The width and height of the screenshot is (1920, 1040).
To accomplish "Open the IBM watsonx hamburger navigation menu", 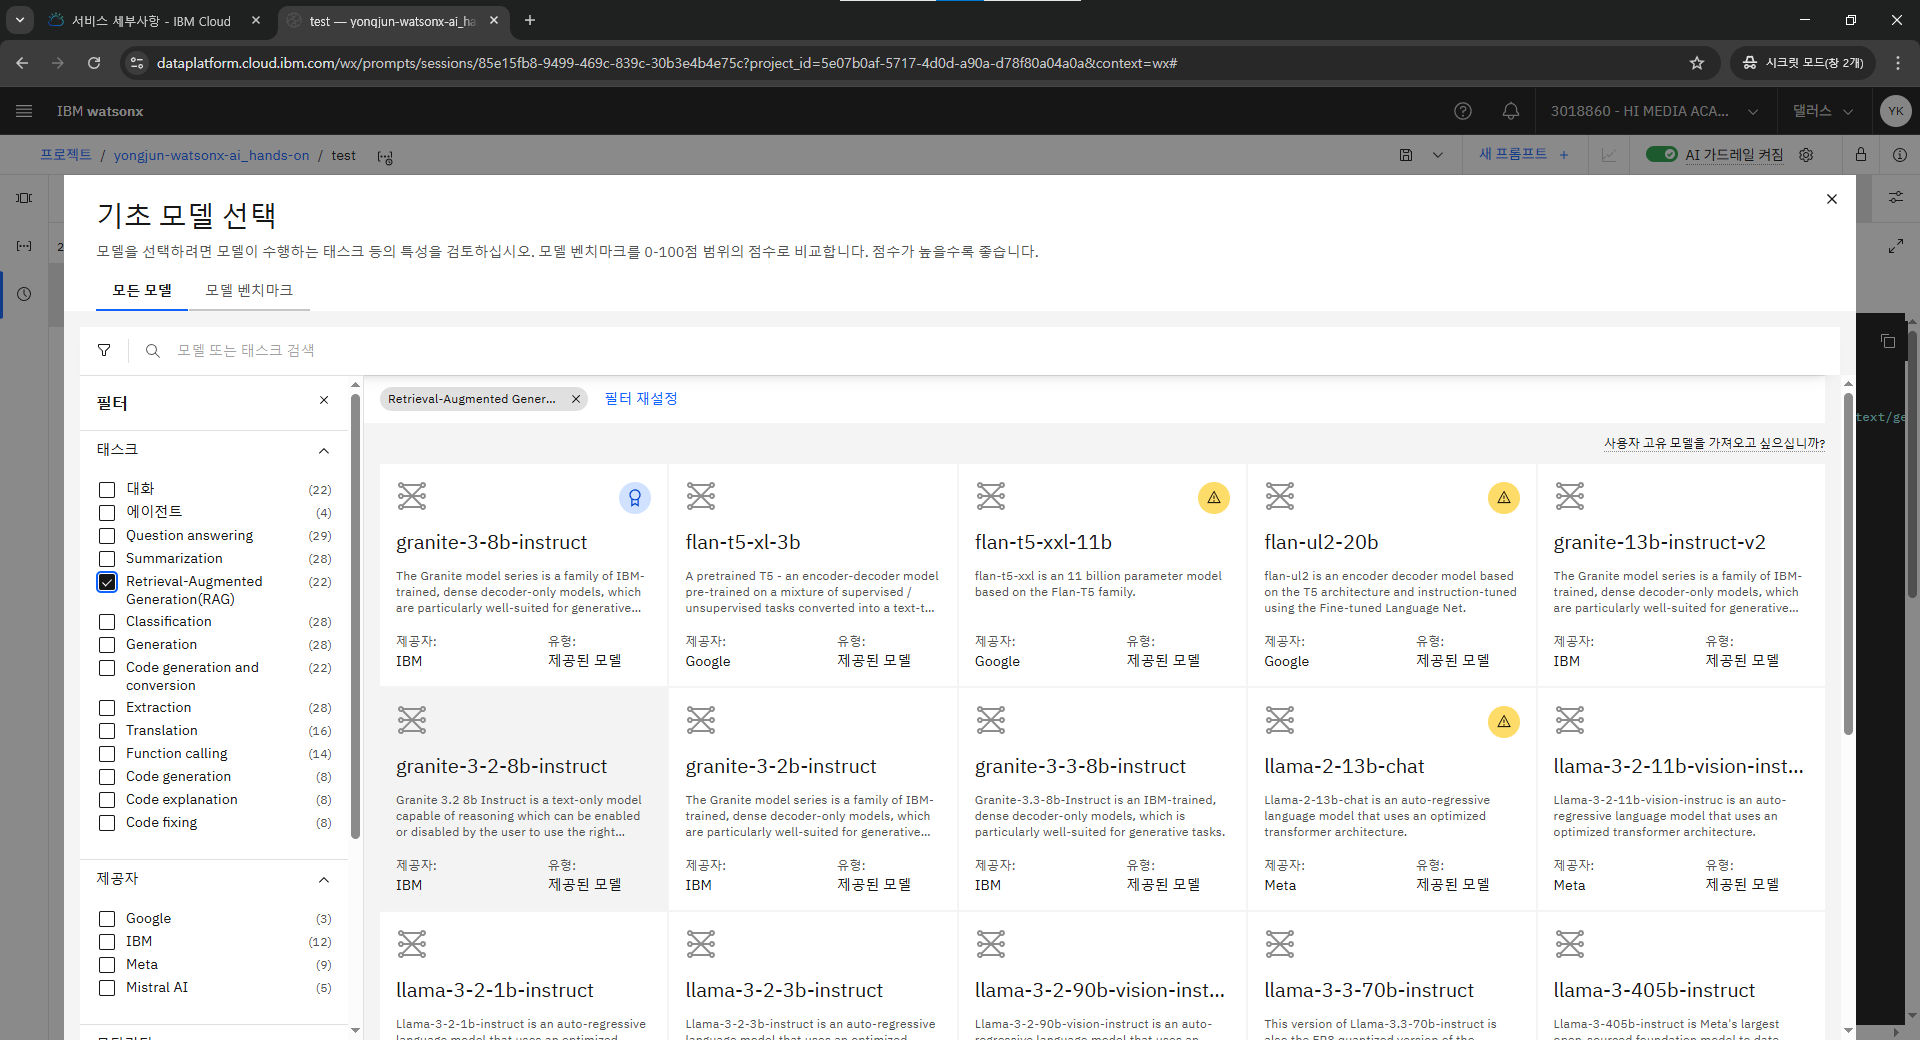I will click(x=24, y=111).
